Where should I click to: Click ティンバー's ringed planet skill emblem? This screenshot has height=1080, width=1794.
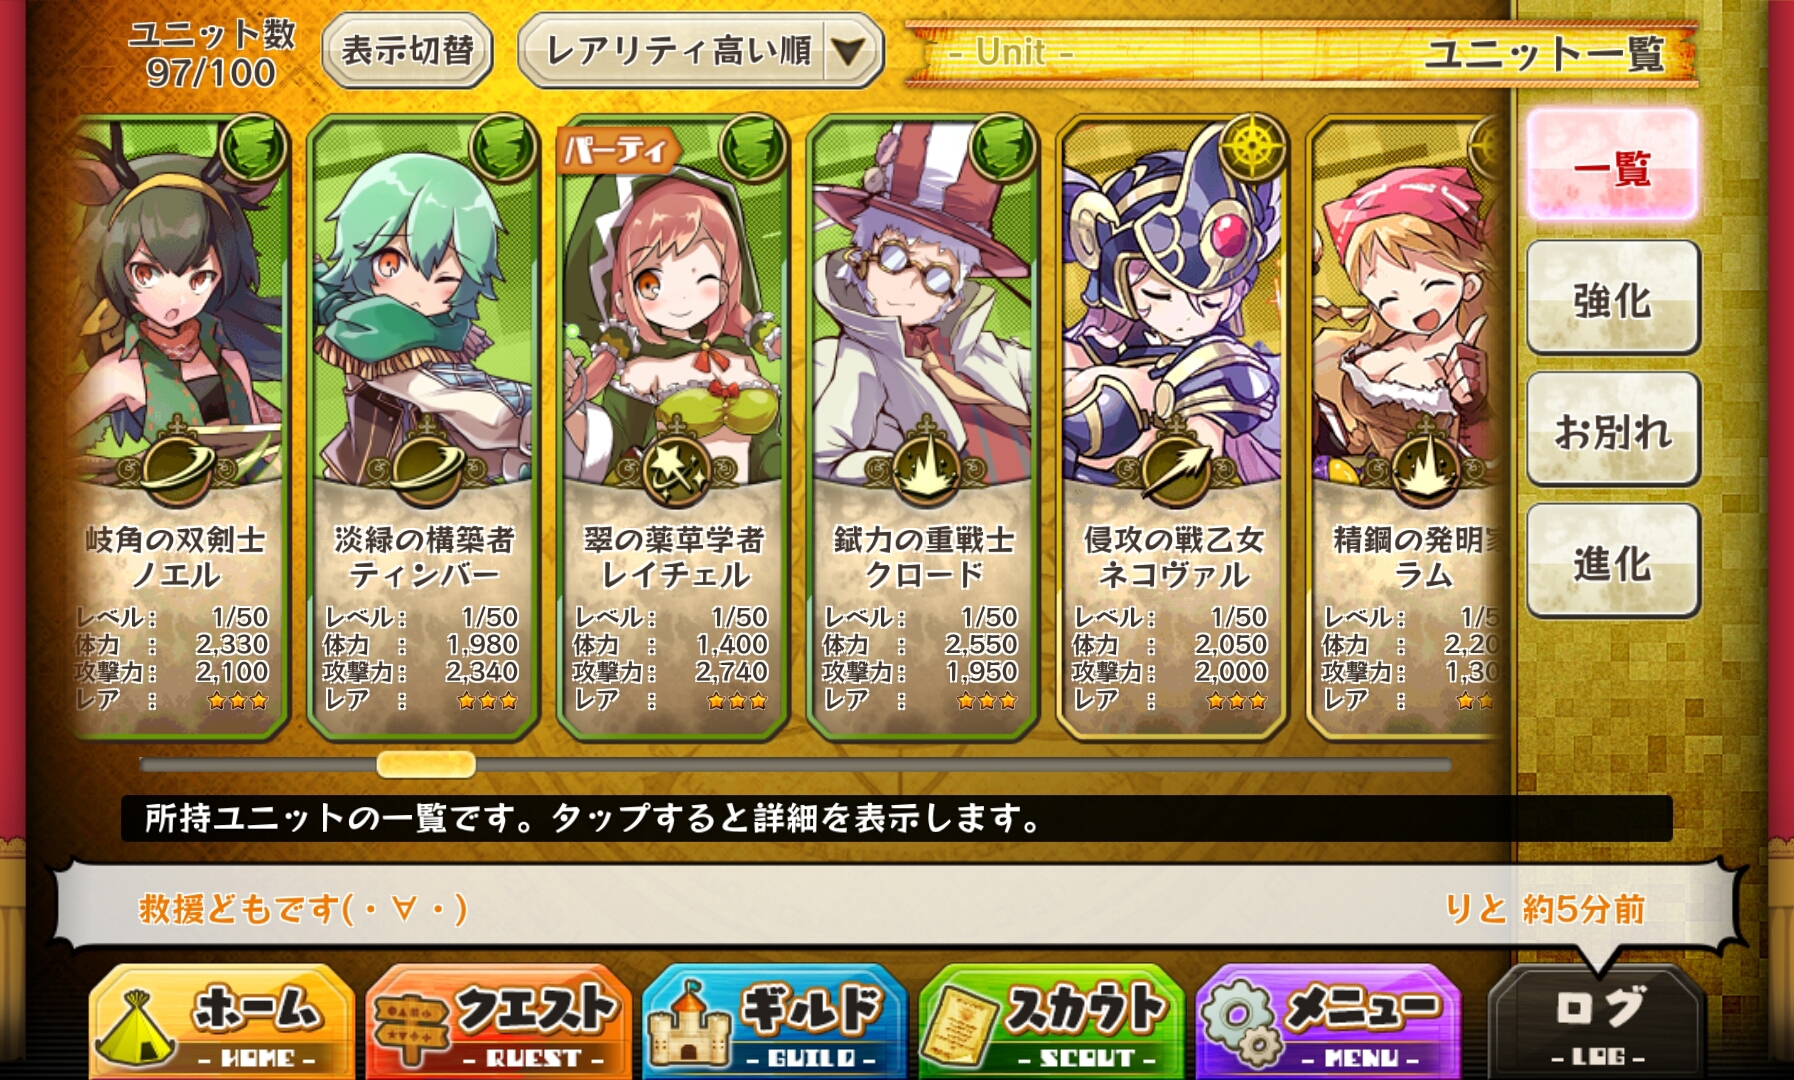(427, 466)
